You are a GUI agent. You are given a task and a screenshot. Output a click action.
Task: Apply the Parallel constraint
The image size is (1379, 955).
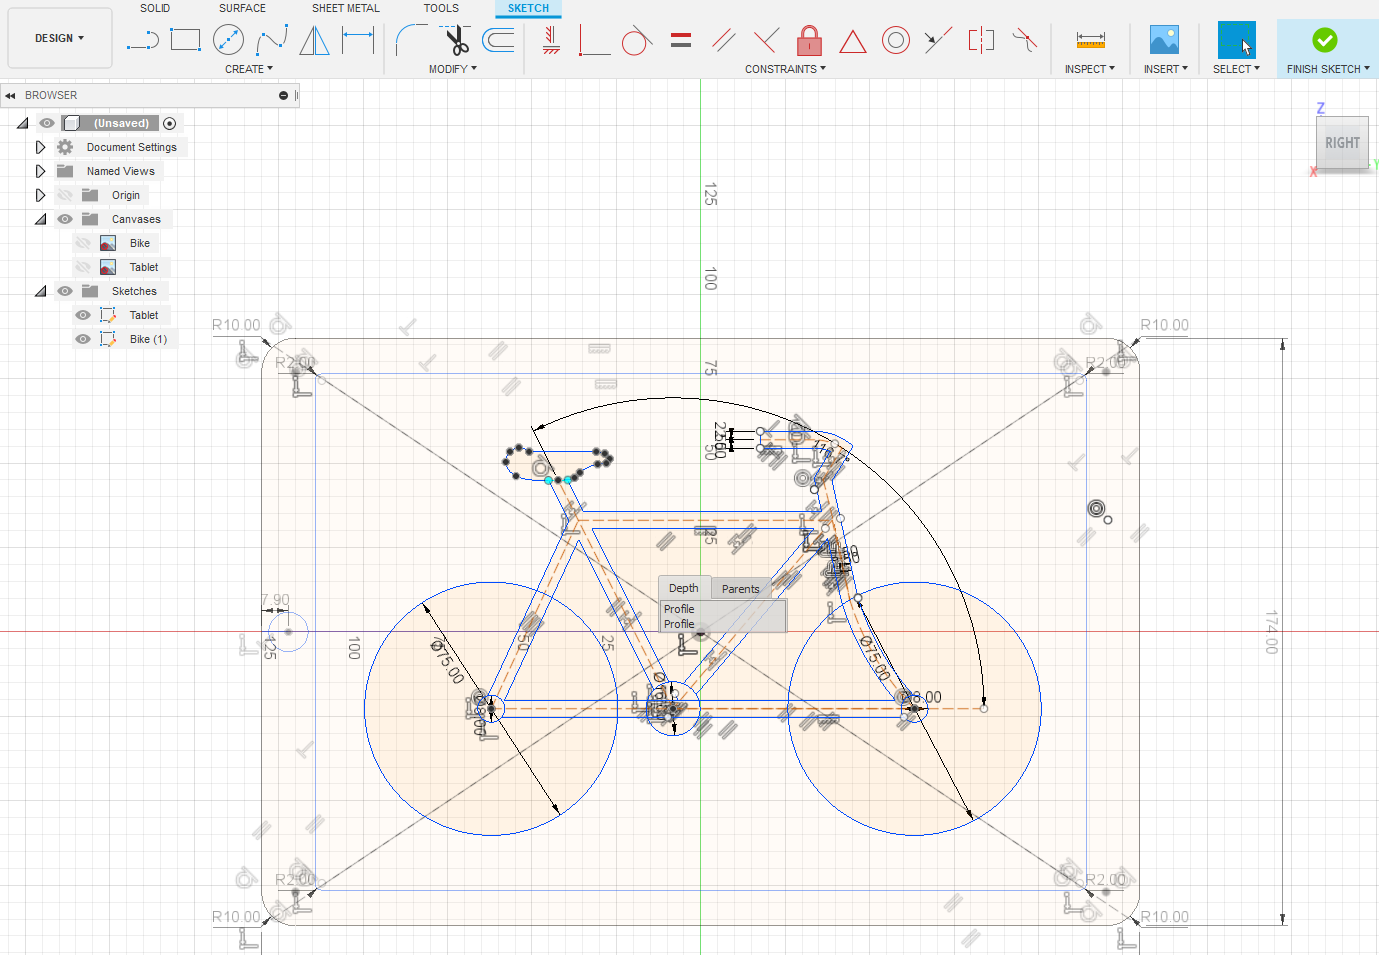tap(724, 41)
